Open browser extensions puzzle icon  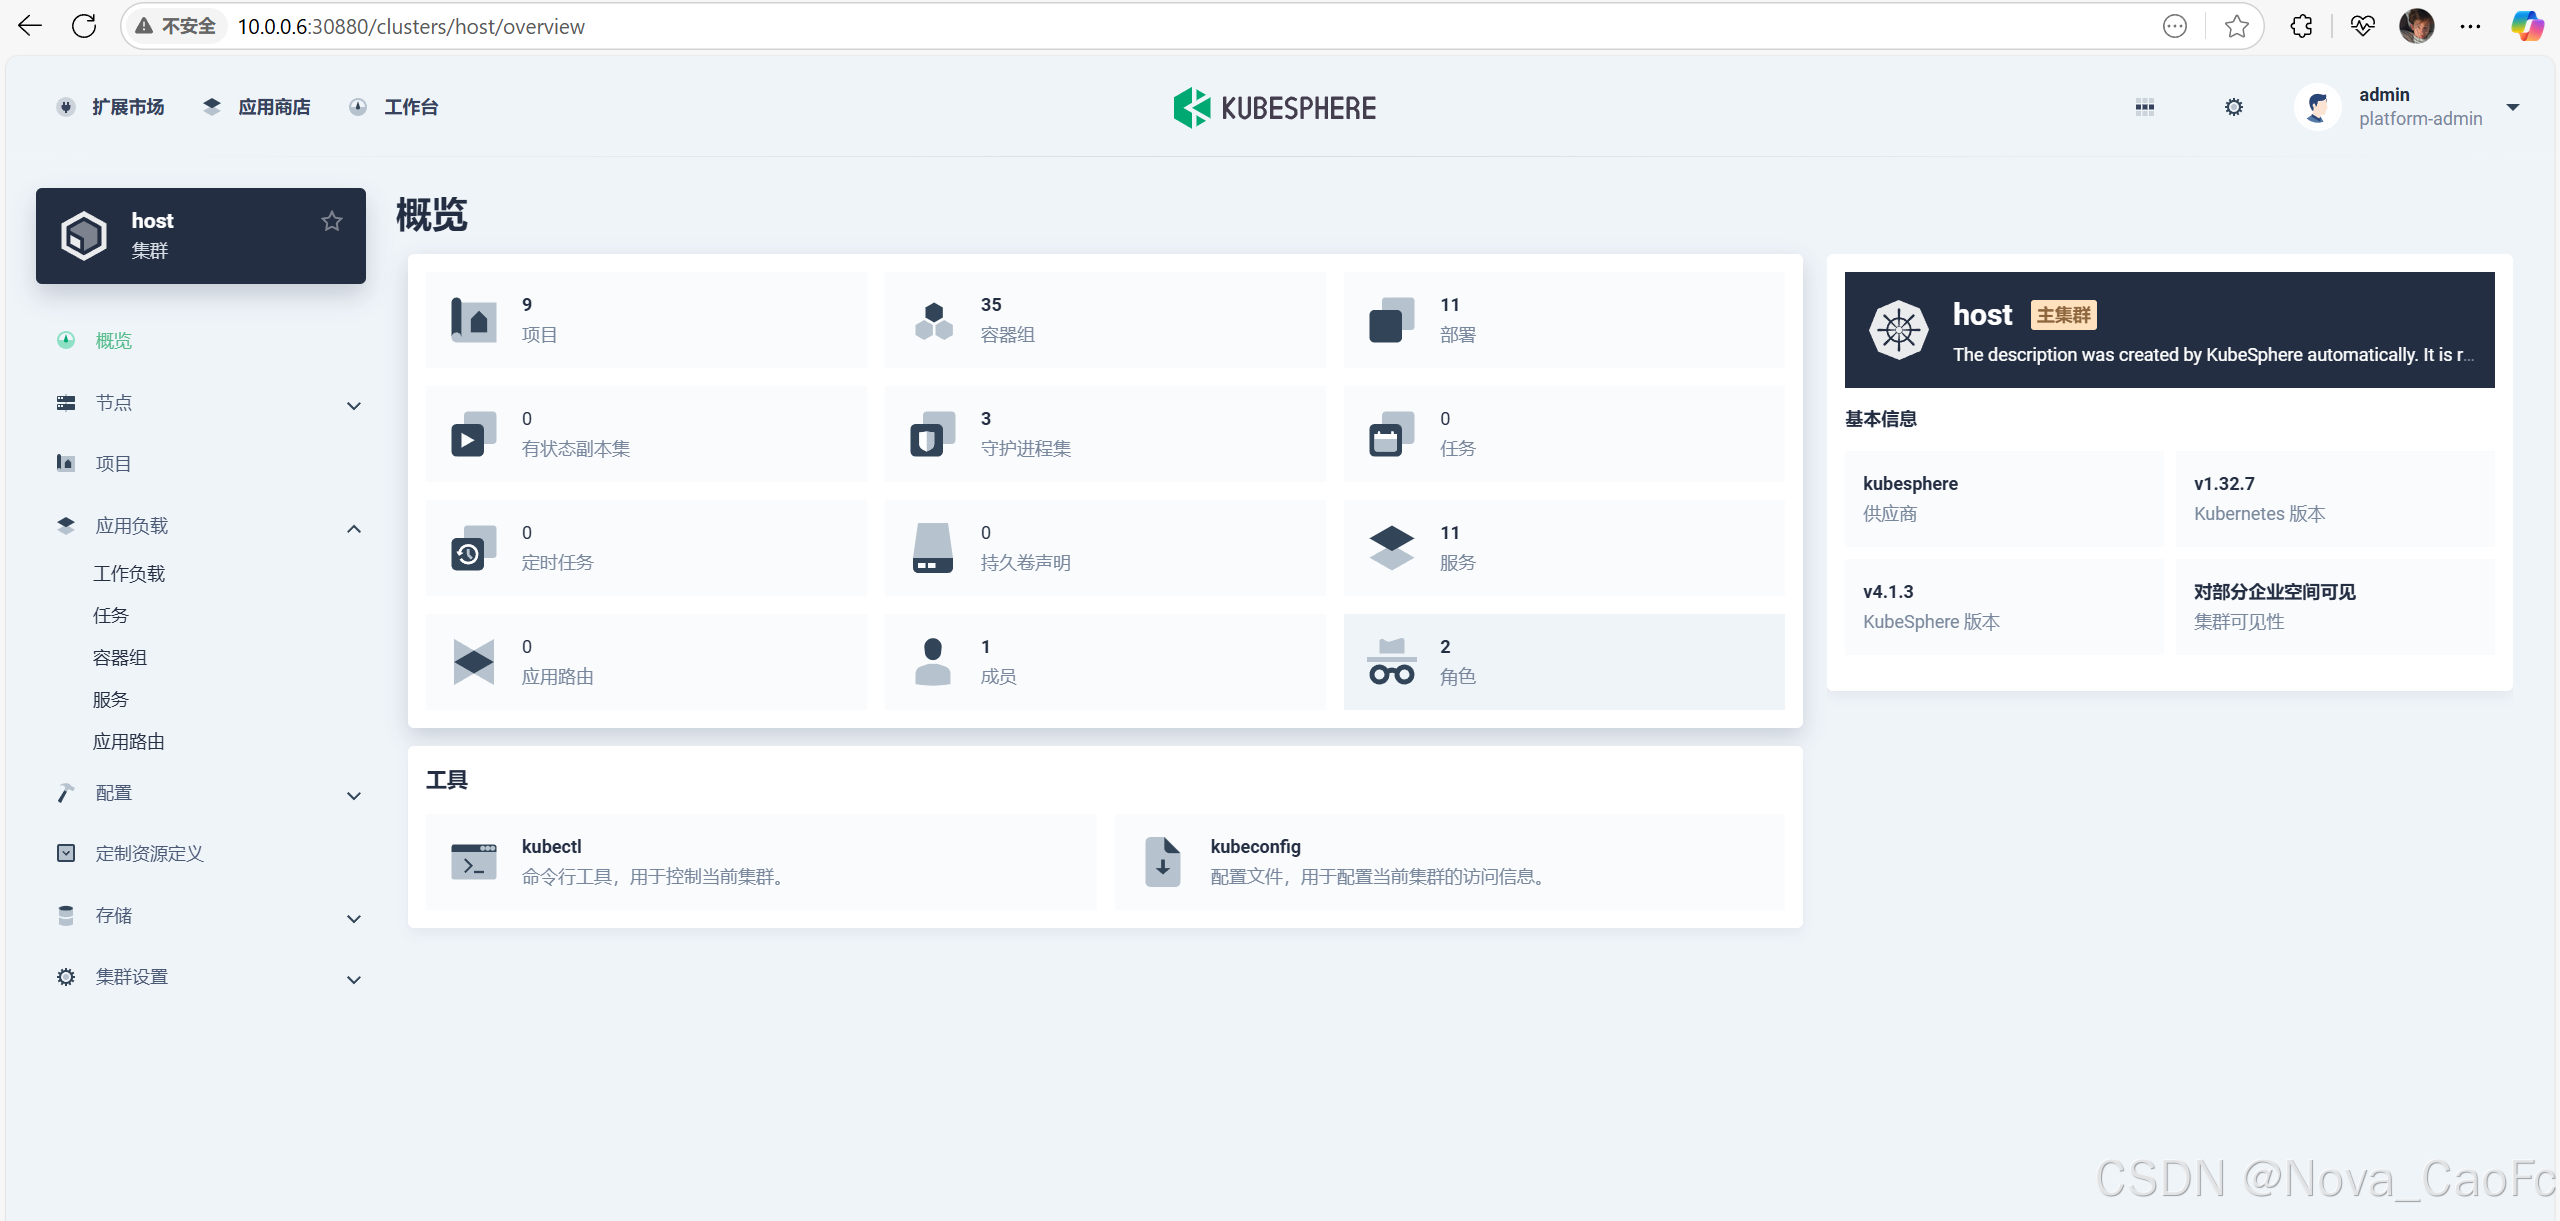[2301, 26]
